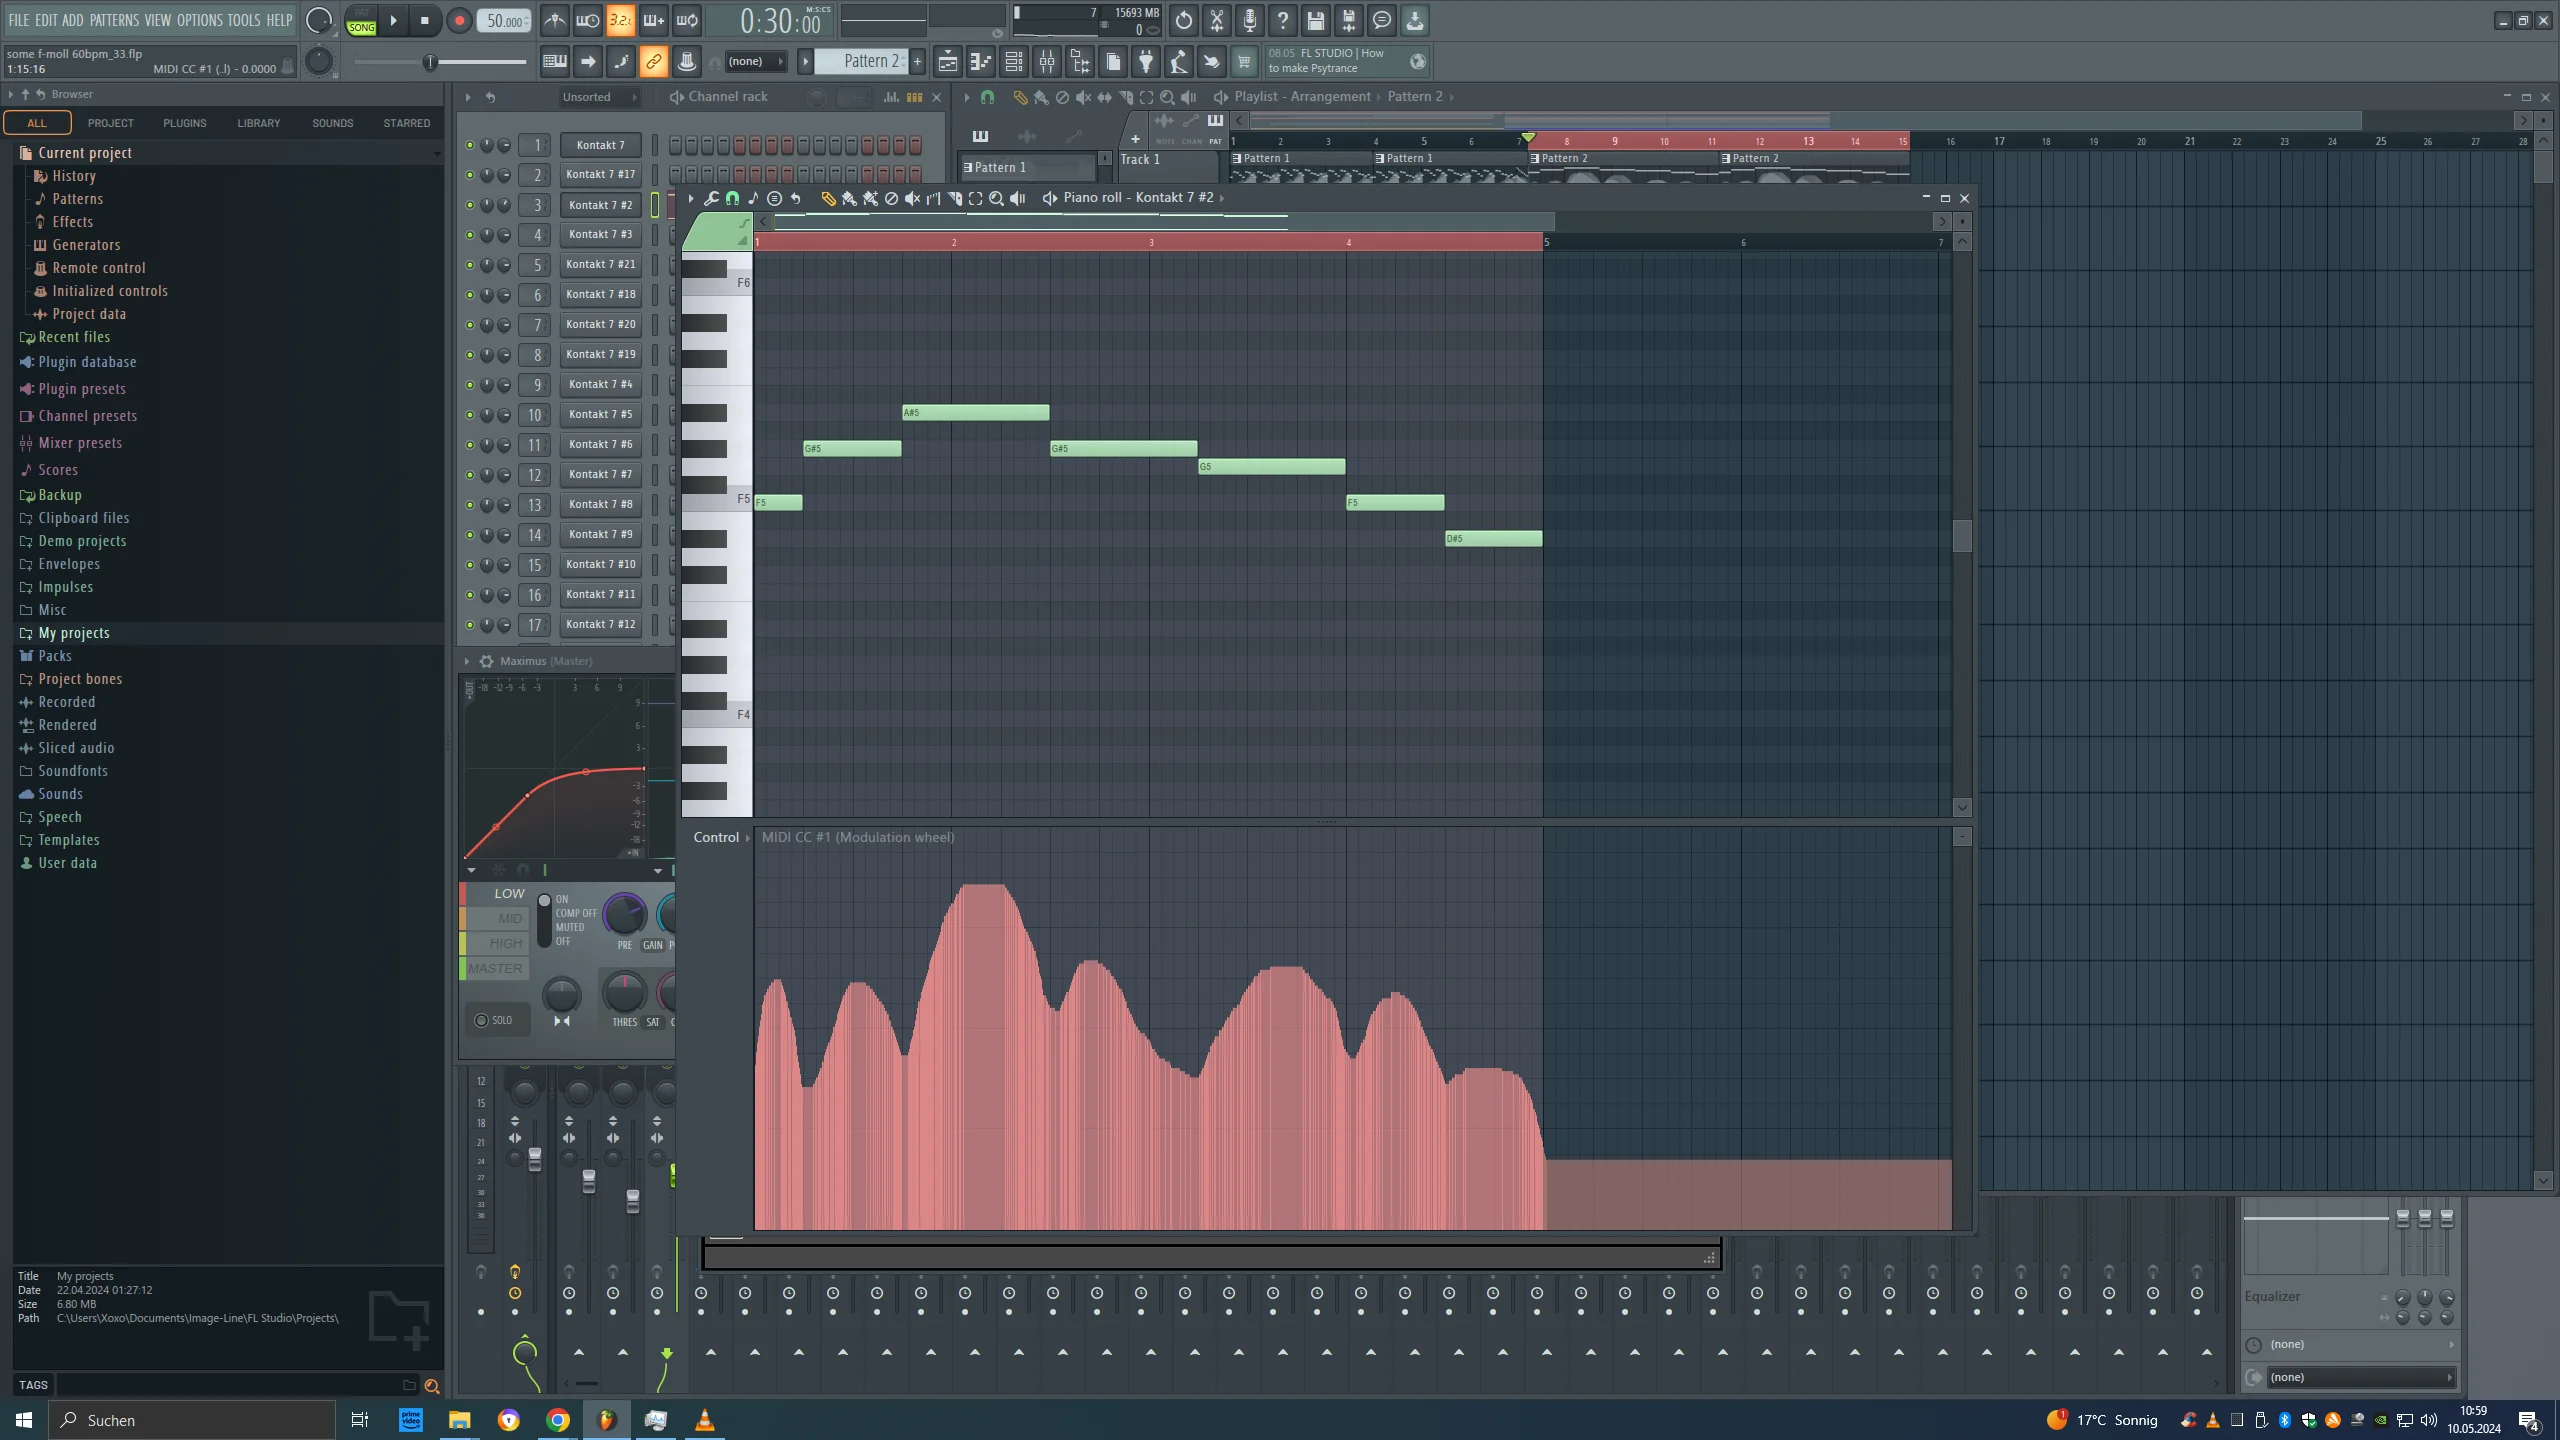
Task: Enable blend recording overdub button
Action: (x=653, y=20)
